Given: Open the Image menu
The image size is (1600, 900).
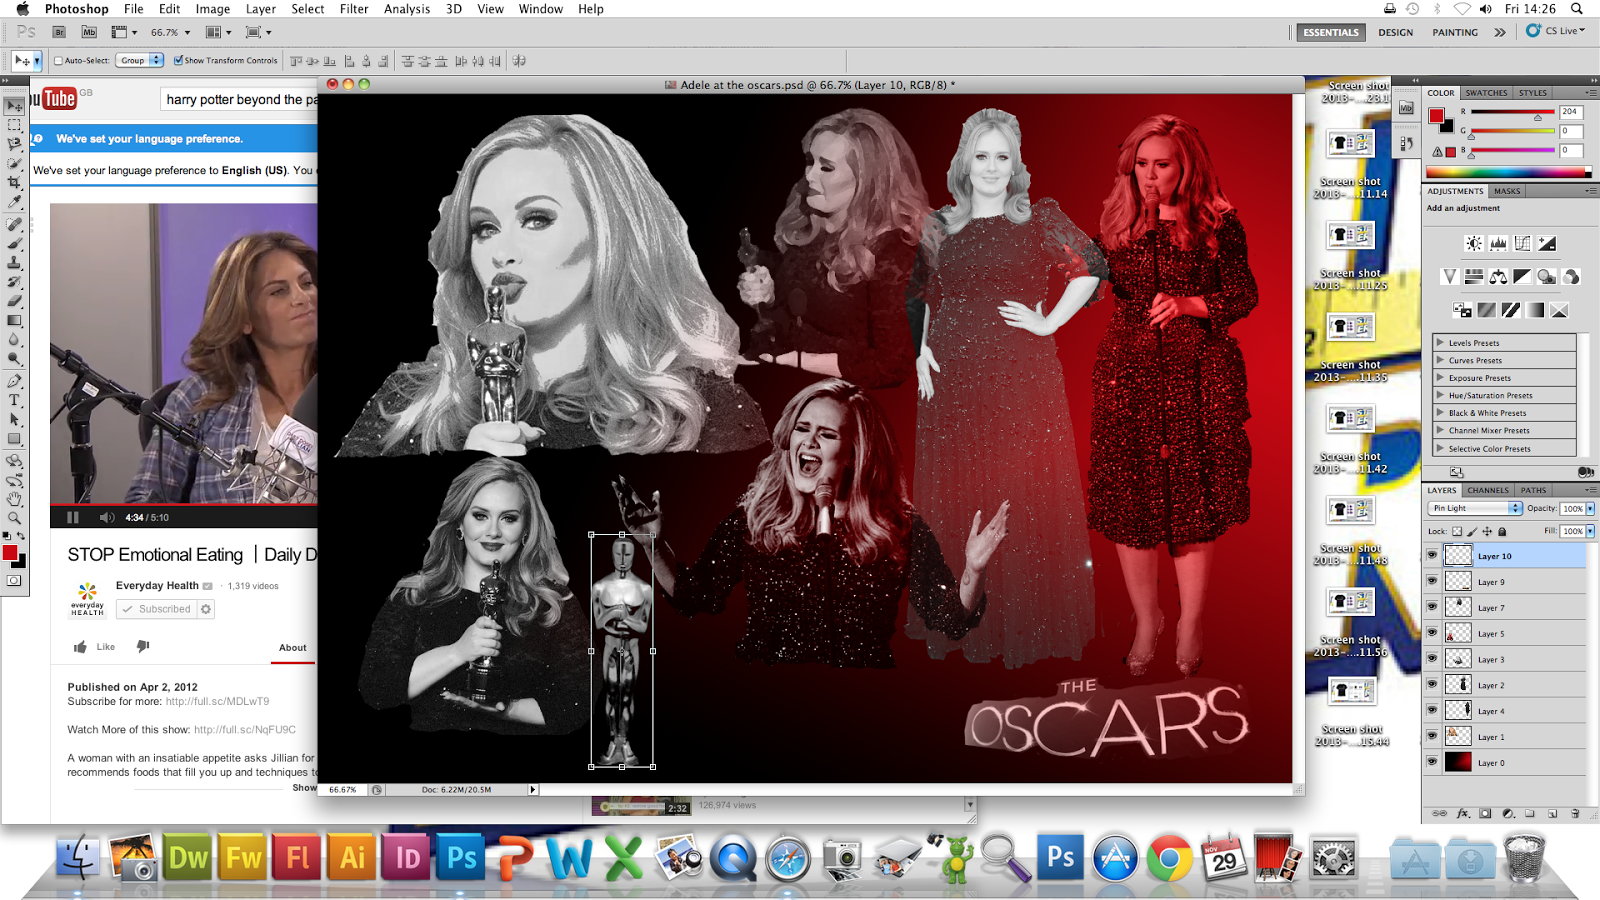Looking at the screenshot, I should (212, 9).
